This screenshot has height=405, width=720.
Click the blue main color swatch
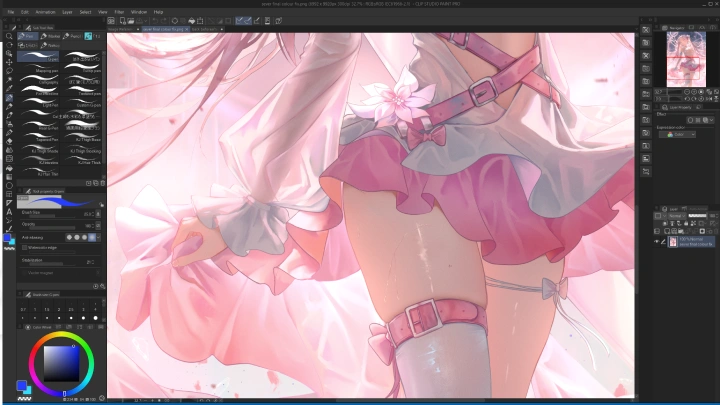[x=21, y=385]
